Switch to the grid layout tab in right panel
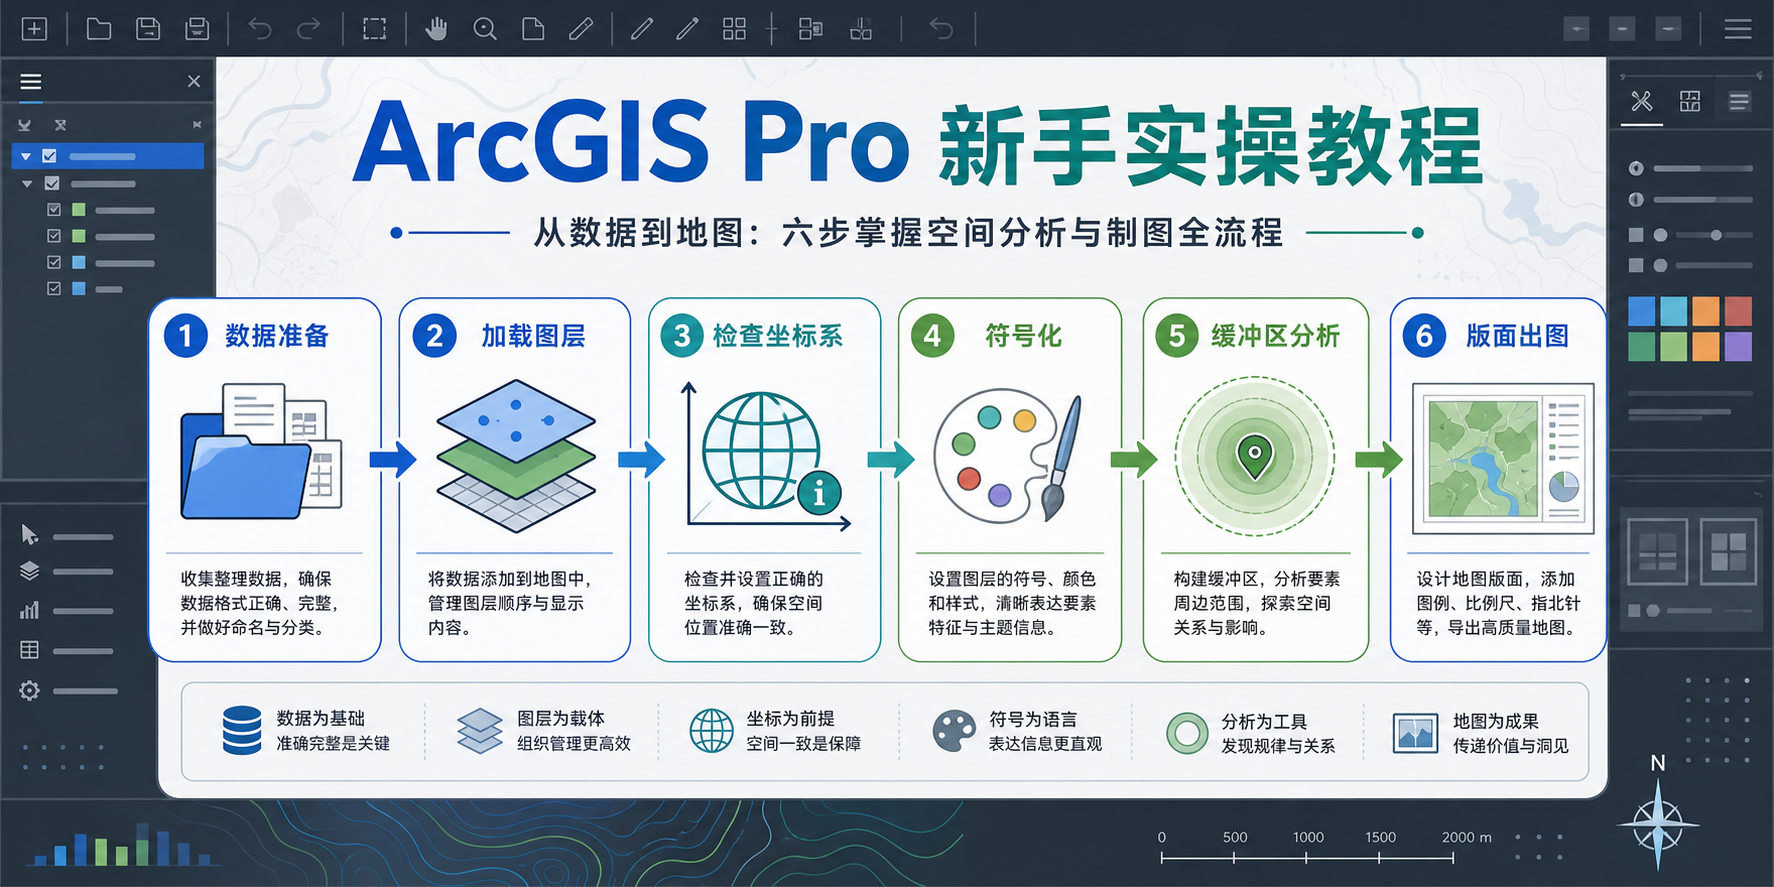Viewport: 1774px width, 887px height. point(1690,101)
